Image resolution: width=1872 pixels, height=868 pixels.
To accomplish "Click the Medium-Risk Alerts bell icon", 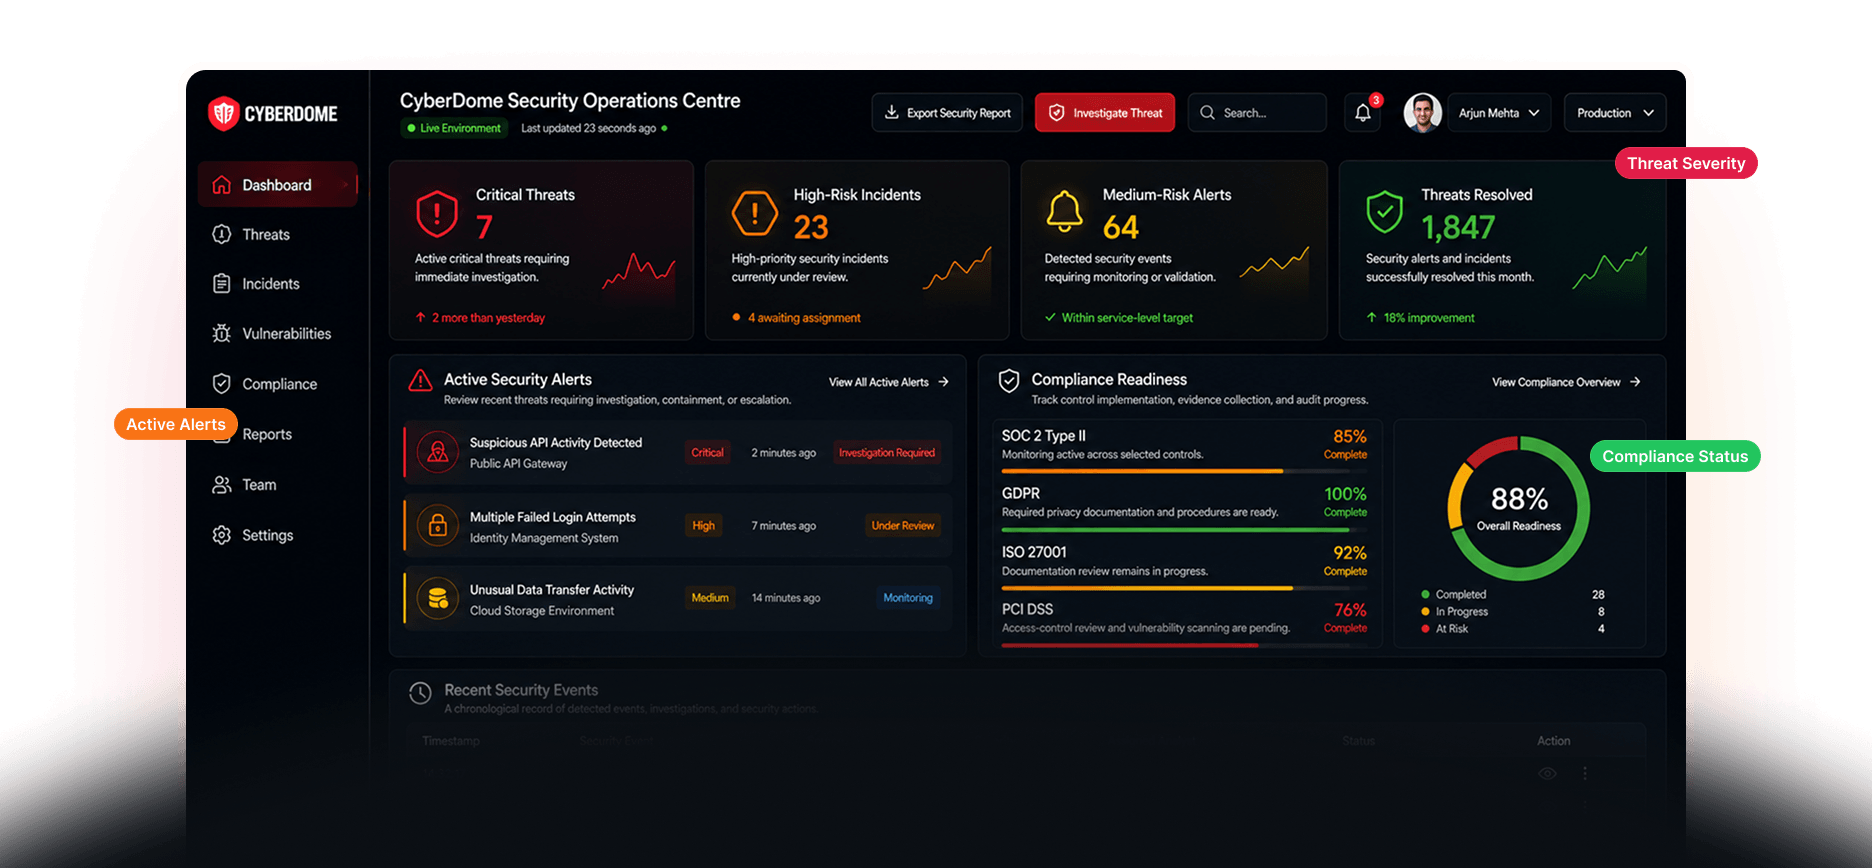I will coord(1064,211).
